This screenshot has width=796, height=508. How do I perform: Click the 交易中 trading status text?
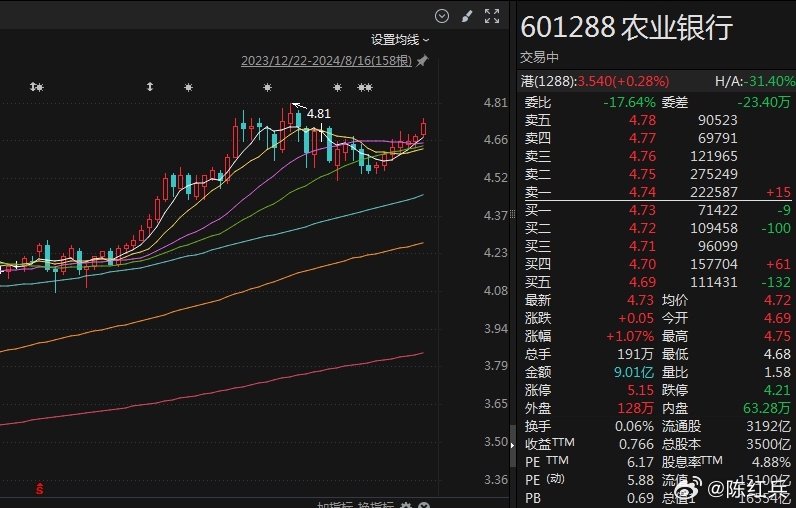click(x=539, y=57)
